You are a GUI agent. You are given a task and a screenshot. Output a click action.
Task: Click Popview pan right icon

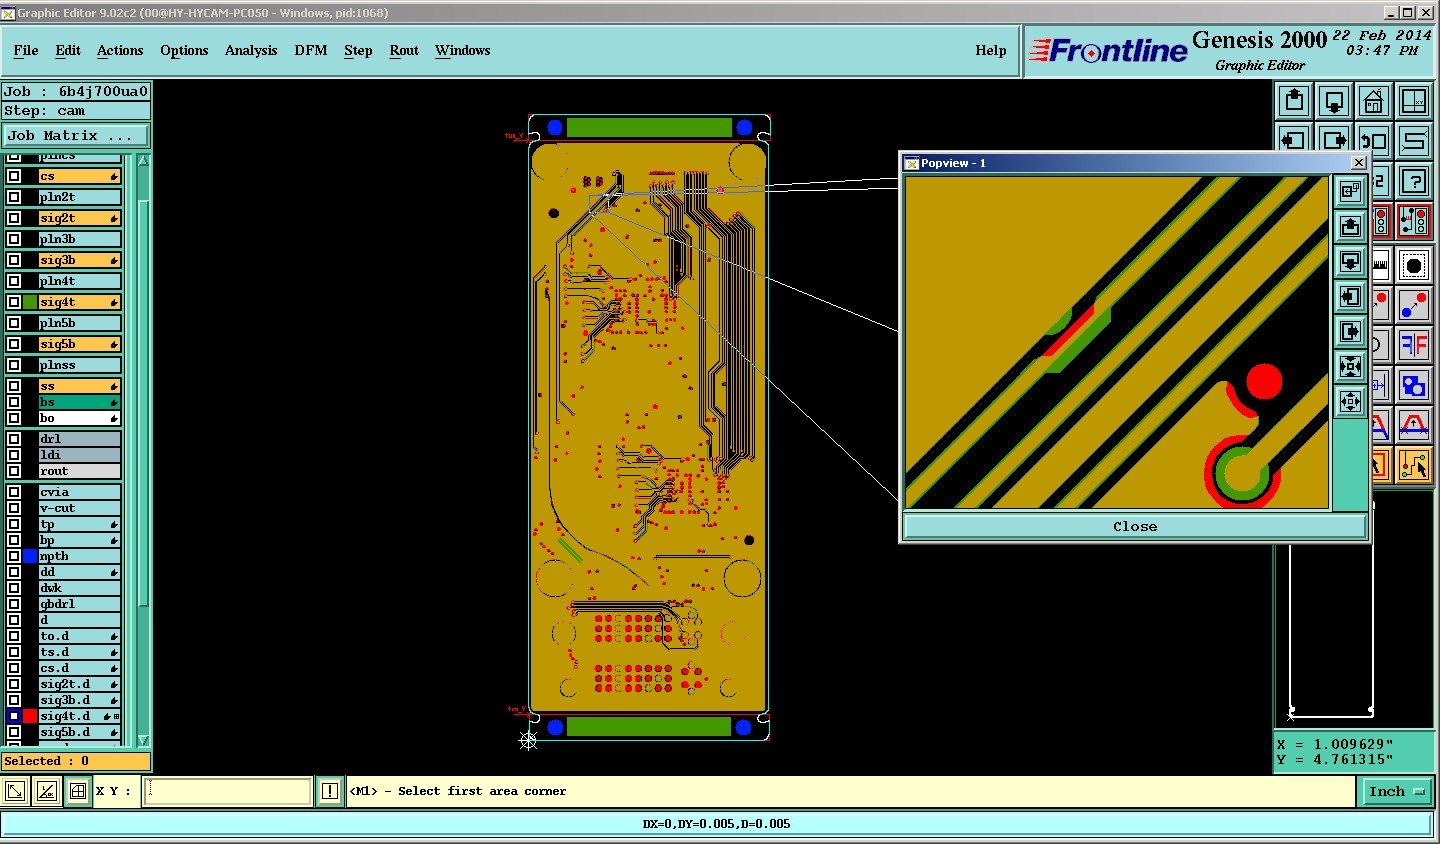pyautogui.click(x=1350, y=332)
